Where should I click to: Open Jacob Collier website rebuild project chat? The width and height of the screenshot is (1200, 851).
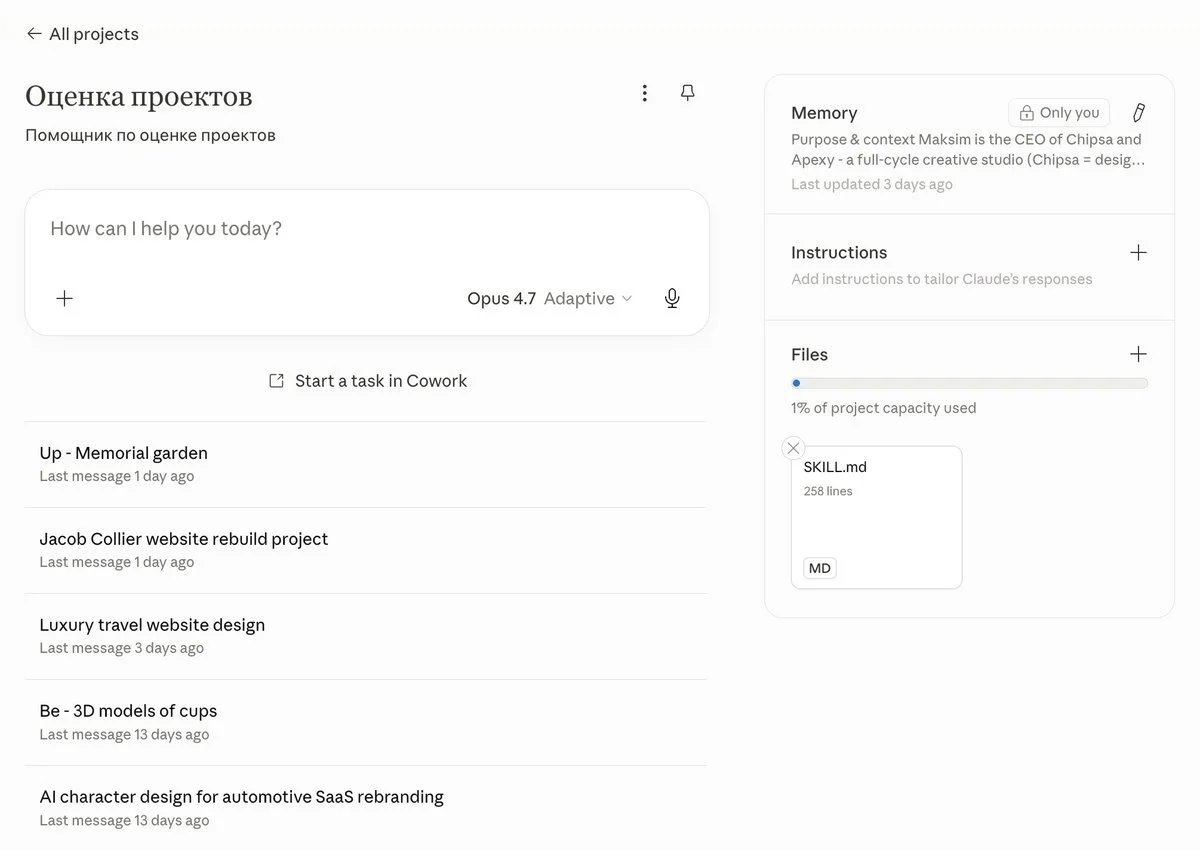point(184,539)
